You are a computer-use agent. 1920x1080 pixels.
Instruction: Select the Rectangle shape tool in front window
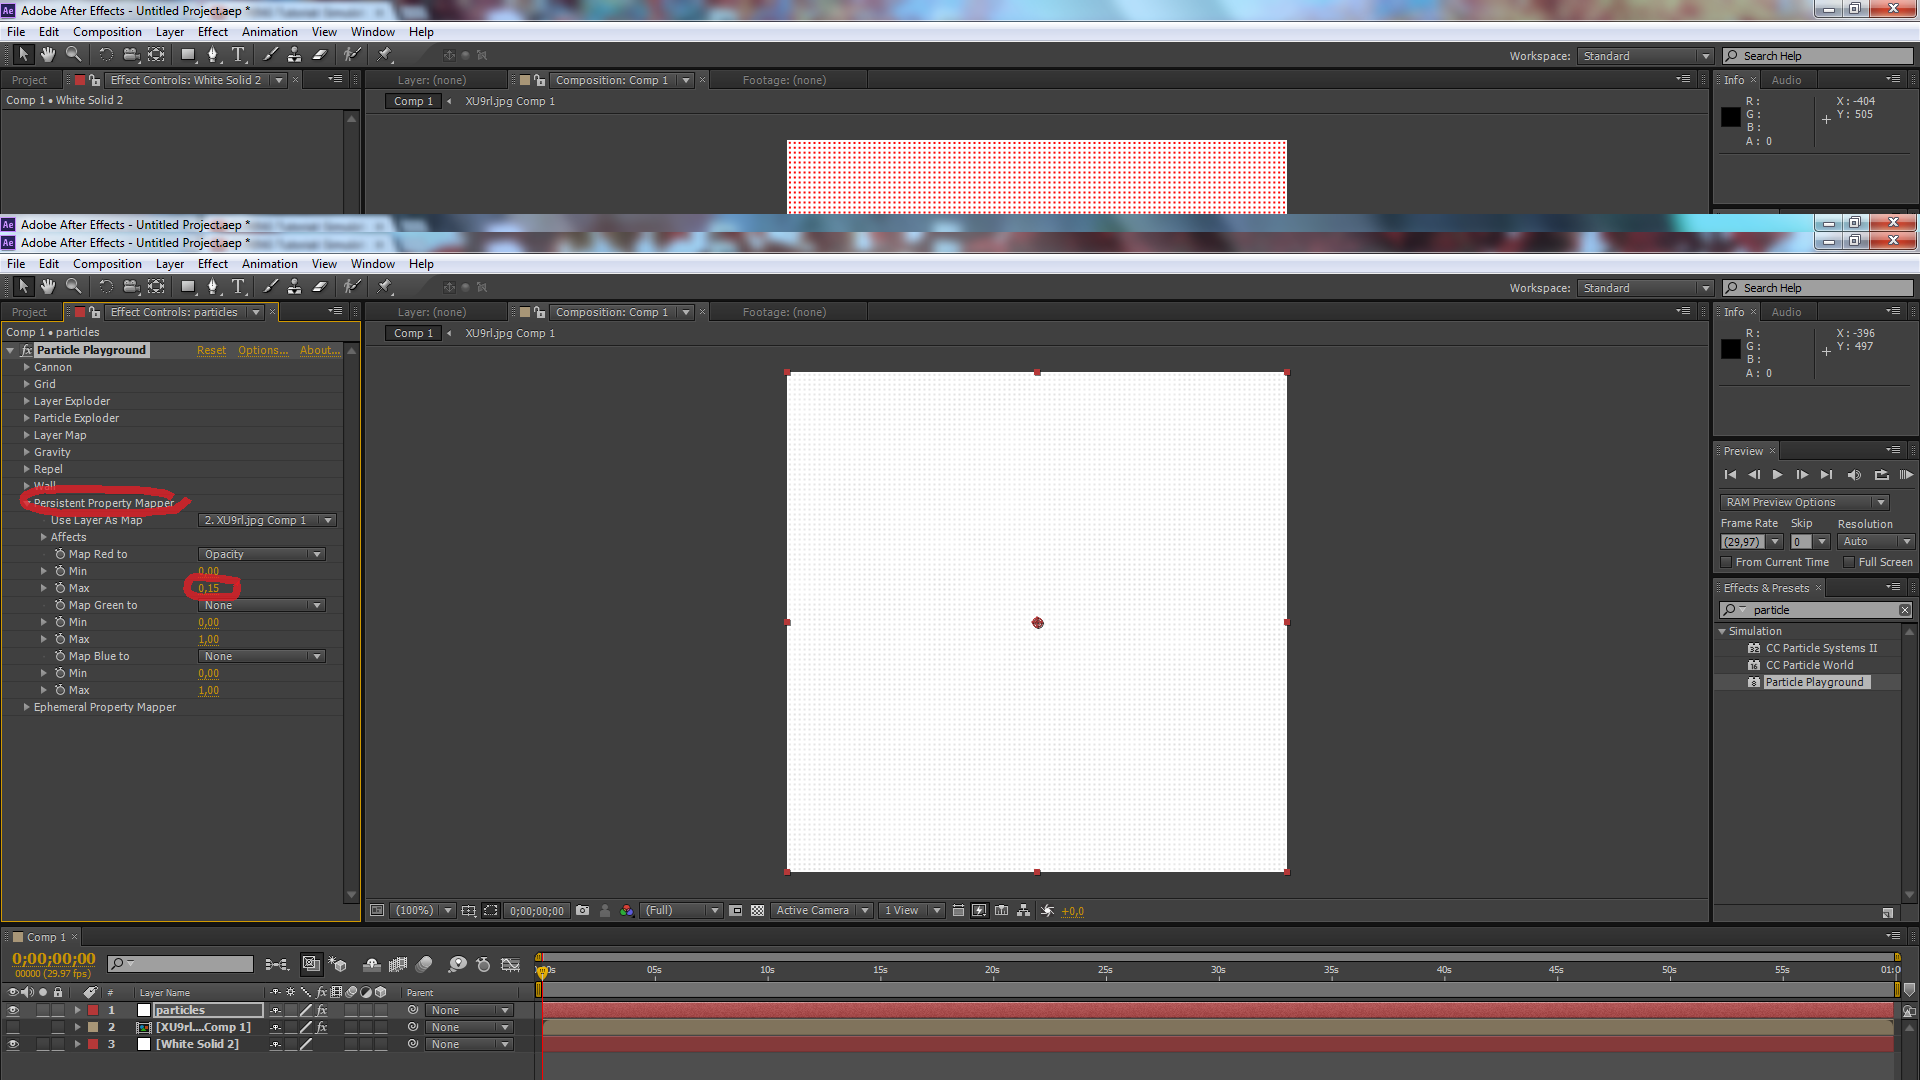188,287
